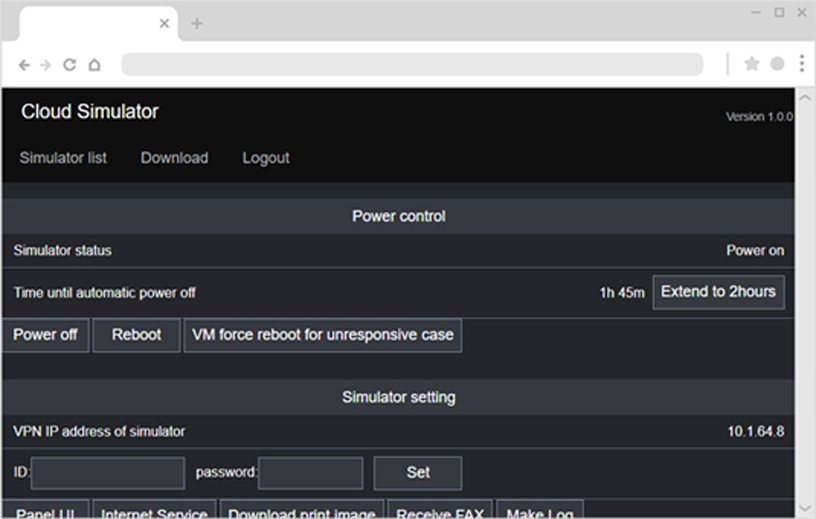816x519 pixels.
Task: Go to the Download menu item
Action: 174,158
